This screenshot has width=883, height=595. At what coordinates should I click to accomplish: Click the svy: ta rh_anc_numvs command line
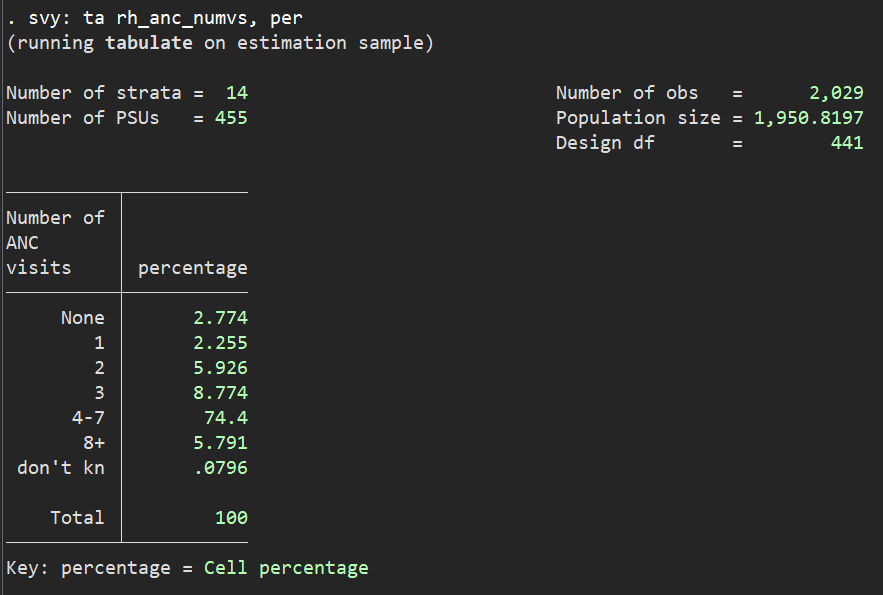(154, 18)
